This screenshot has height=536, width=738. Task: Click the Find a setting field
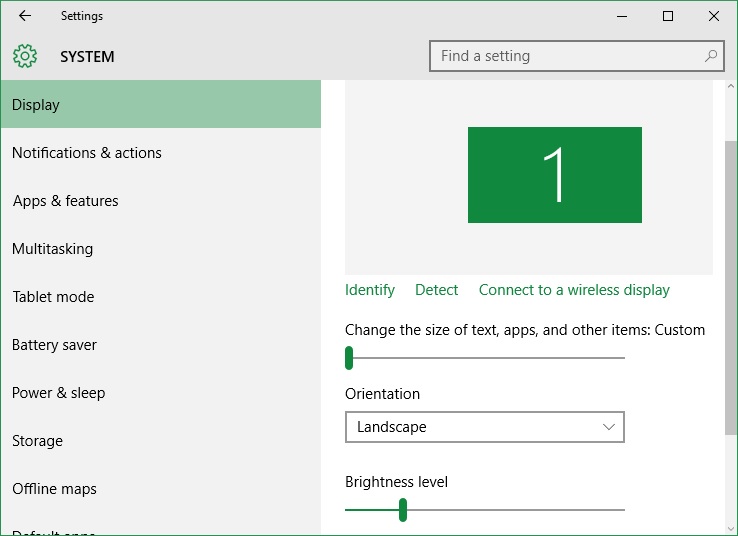pos(577,56)
